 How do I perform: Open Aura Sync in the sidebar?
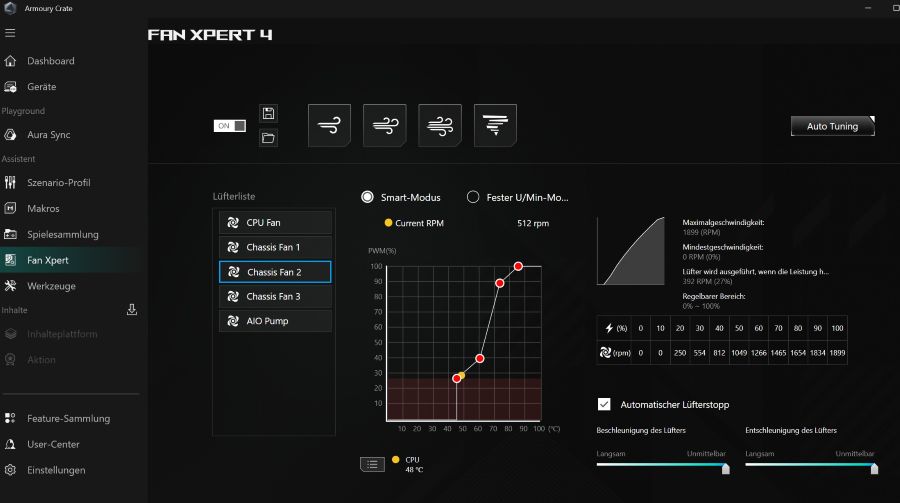(48, 135)
